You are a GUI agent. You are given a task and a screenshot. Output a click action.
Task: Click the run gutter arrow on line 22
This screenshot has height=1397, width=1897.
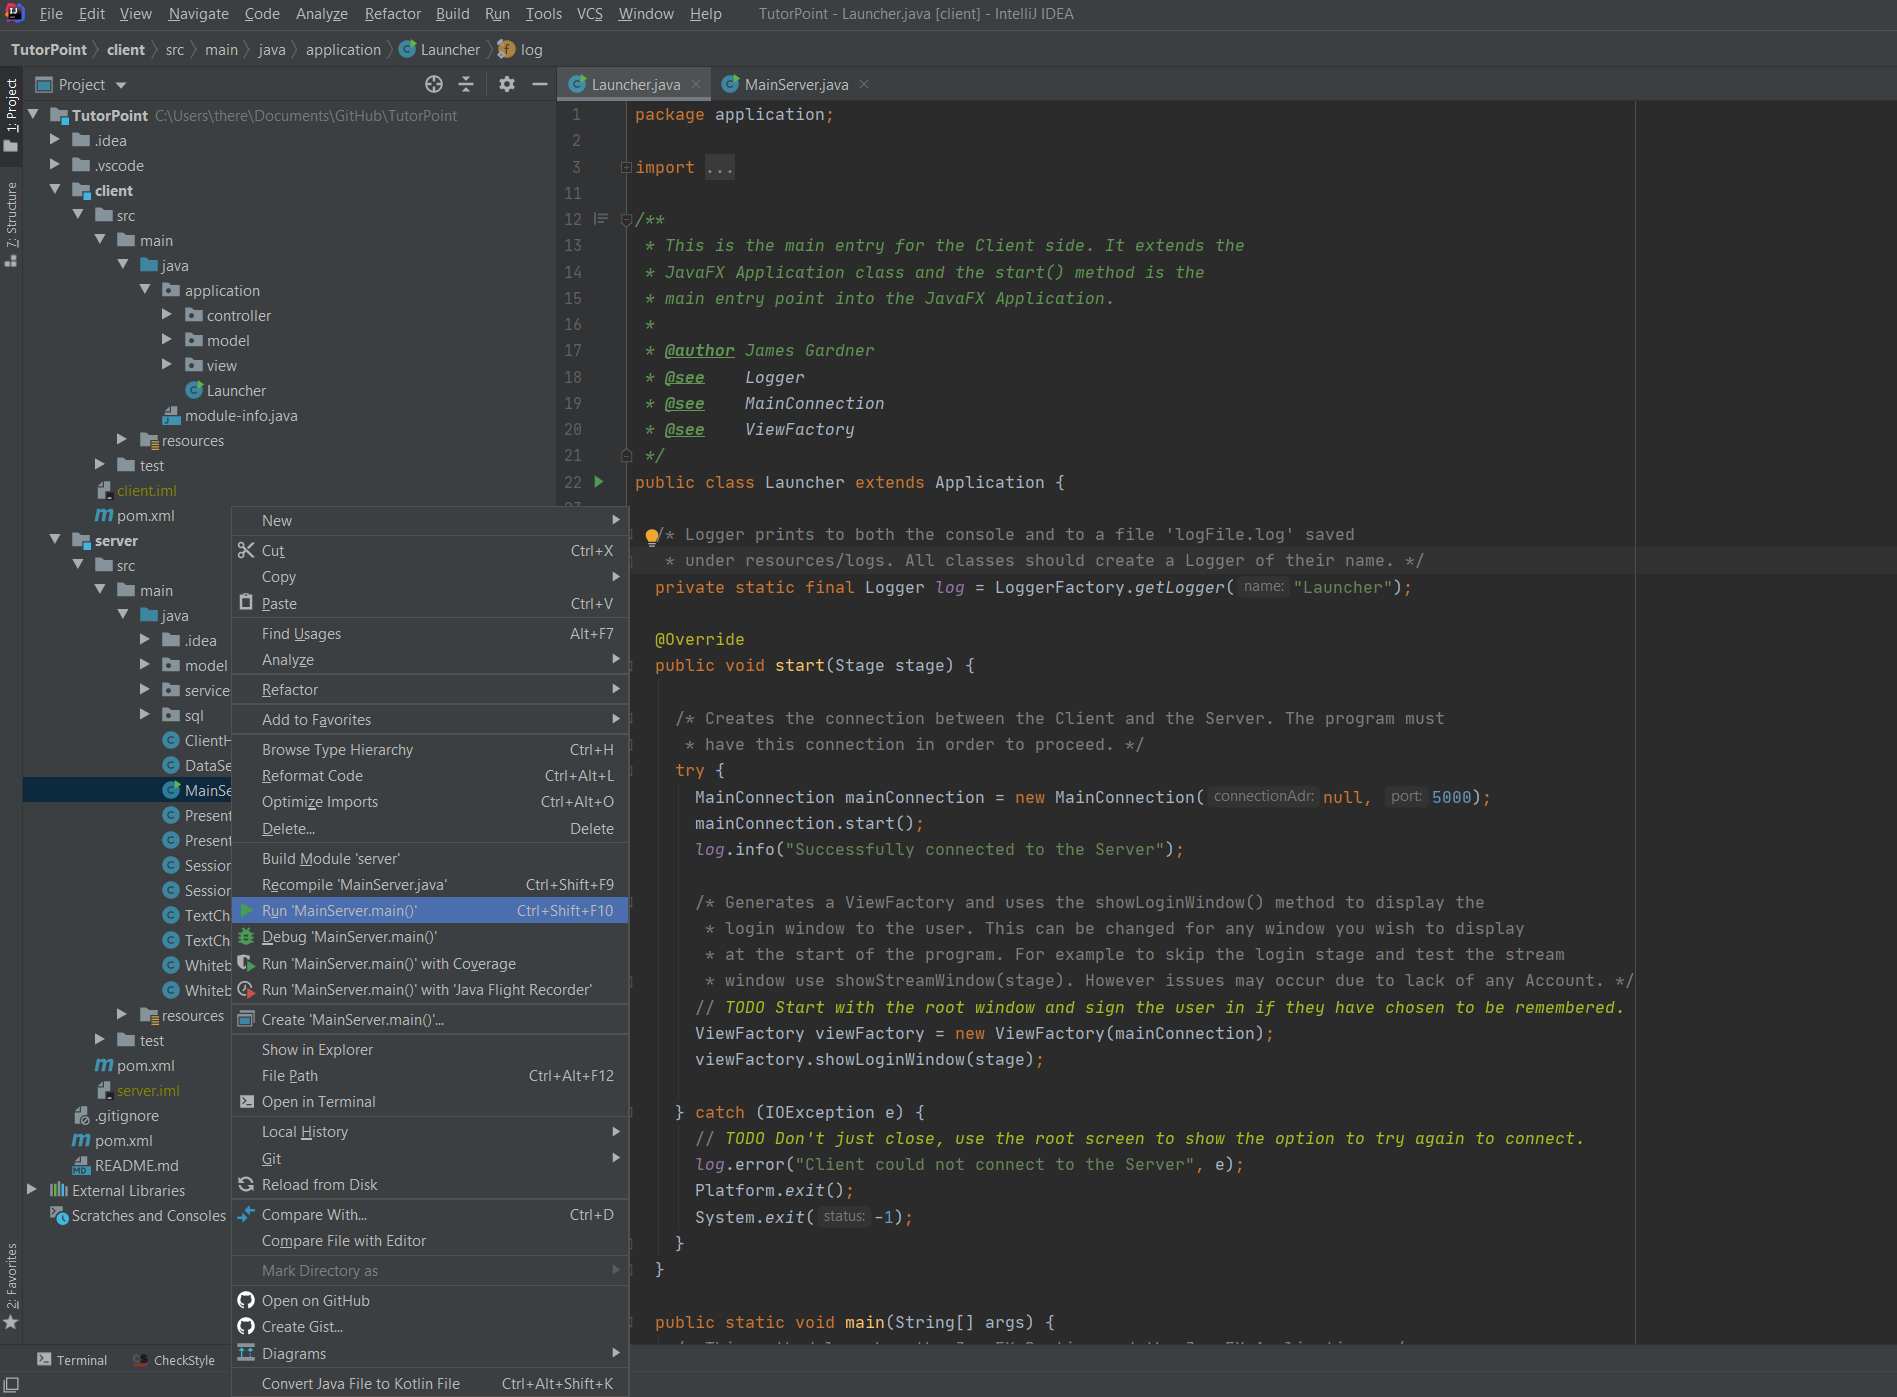click(x=599, y=482)
